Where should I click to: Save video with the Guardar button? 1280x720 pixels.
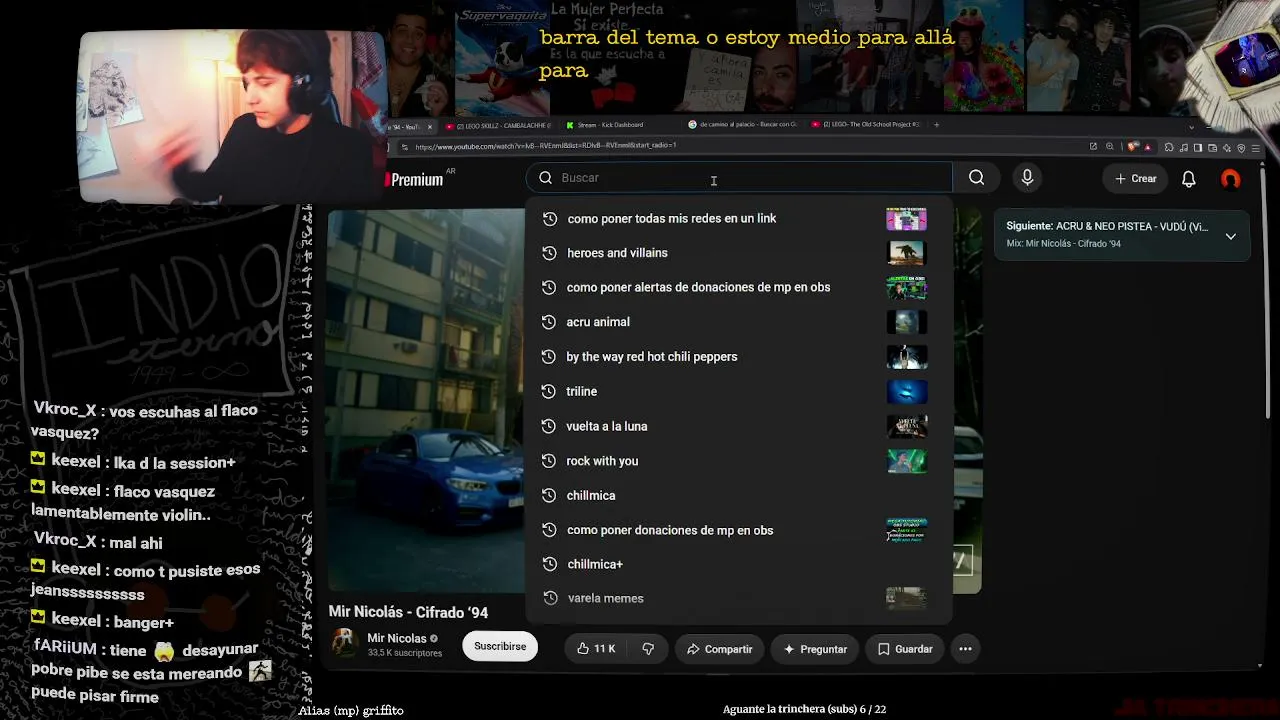pos(905,649)
